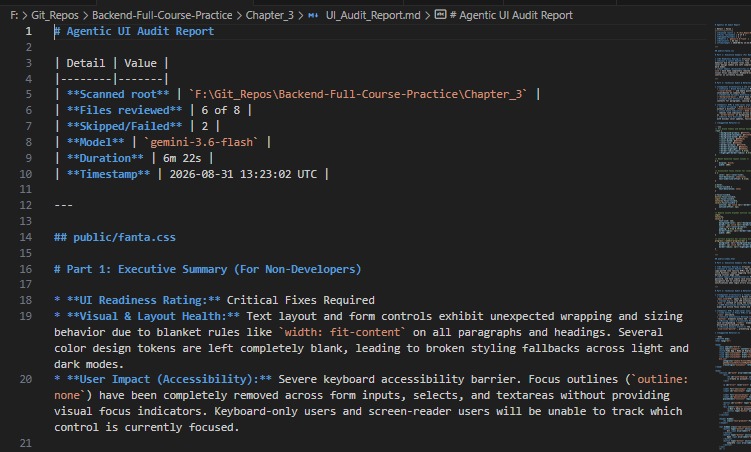Click the heading symbol icon in breadcrumbs
The width and height of the screenshot is (751, 452).
point(440,15)
